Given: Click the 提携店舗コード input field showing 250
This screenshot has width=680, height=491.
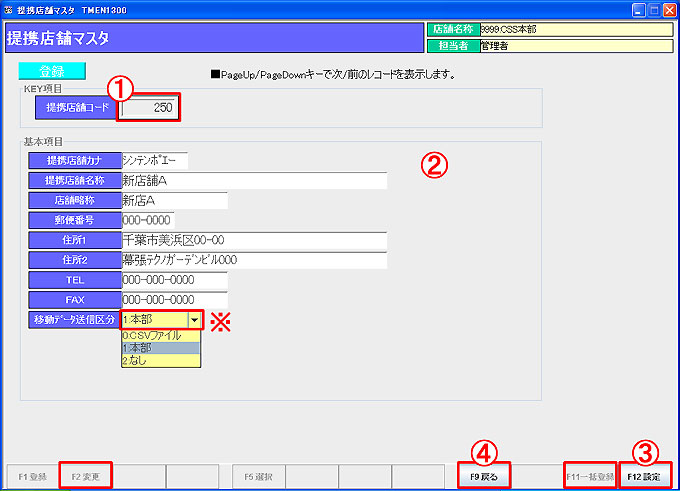Looking at the screenshot, I should click(x=149, y=107).
